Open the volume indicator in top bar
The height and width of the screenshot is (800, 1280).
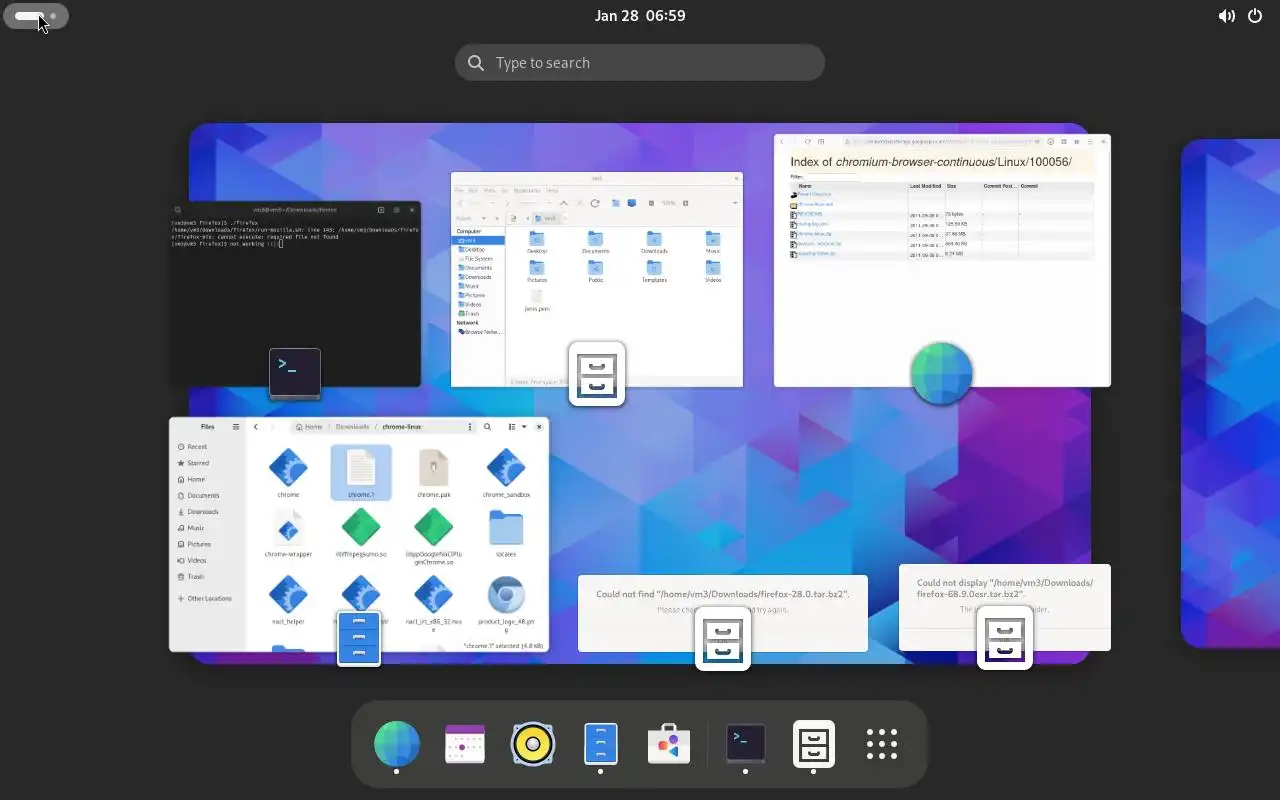click(x=1226, y=16)
